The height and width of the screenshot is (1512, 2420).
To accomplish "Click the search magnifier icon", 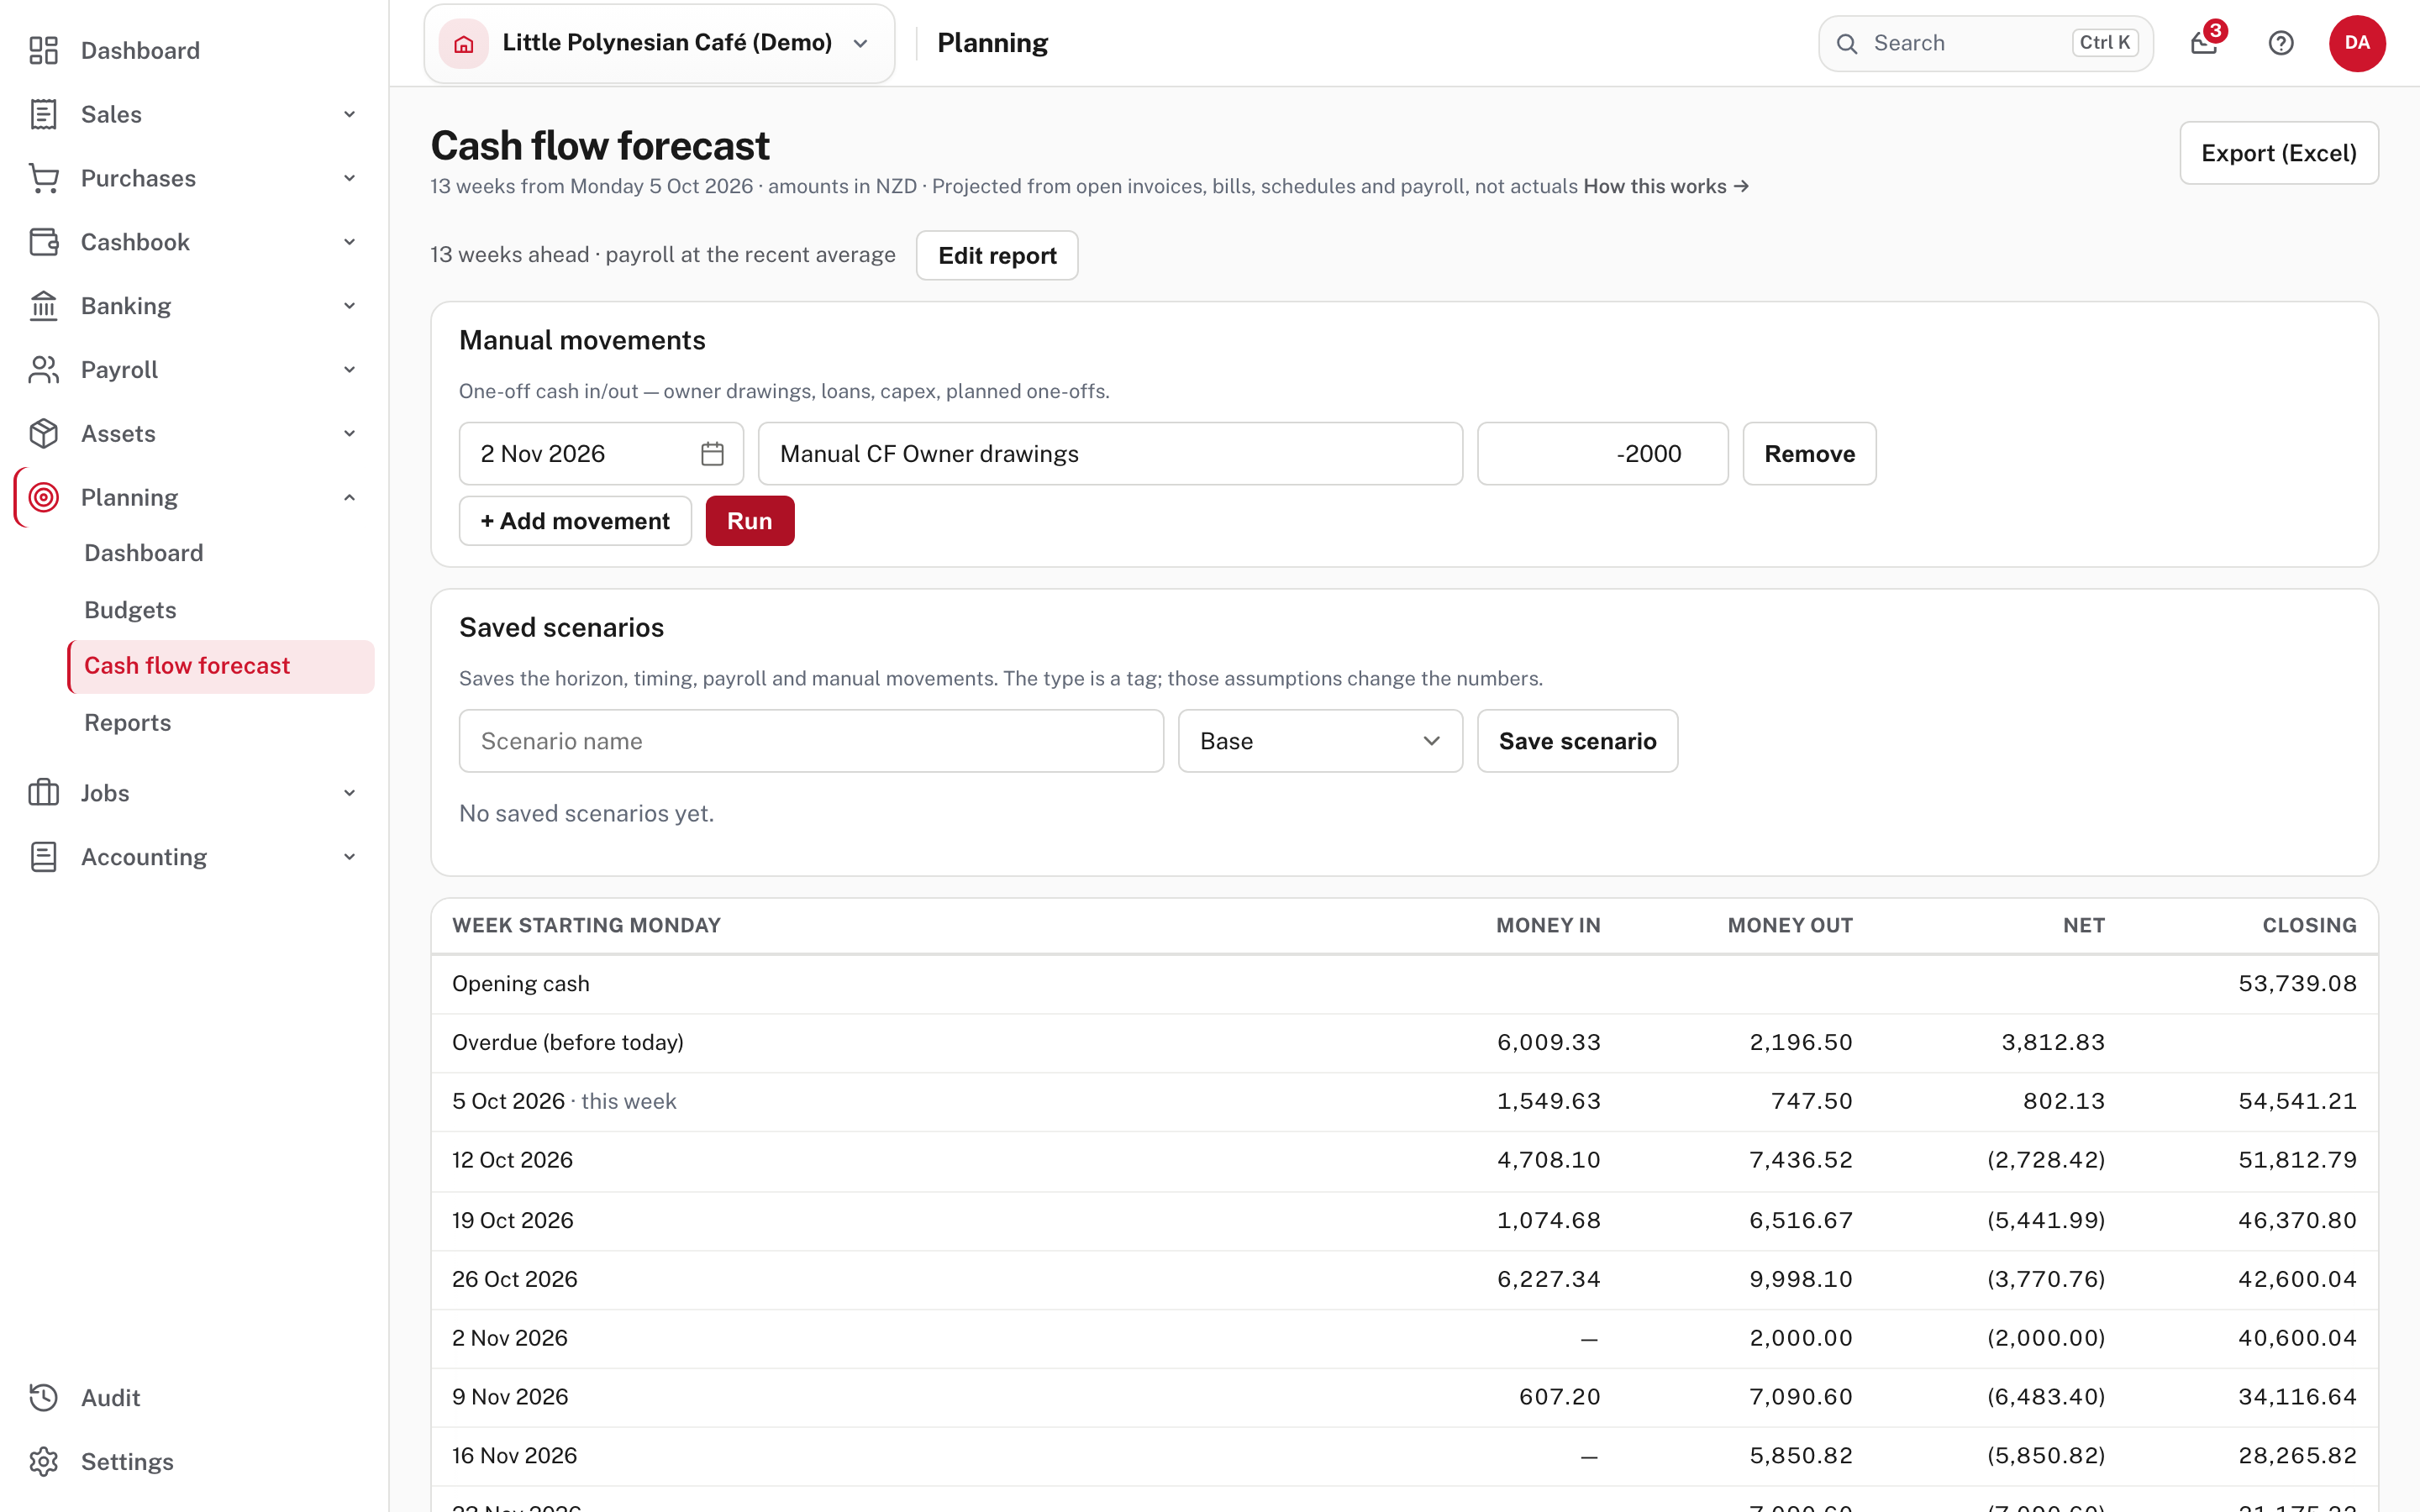I will (1847, 44).
